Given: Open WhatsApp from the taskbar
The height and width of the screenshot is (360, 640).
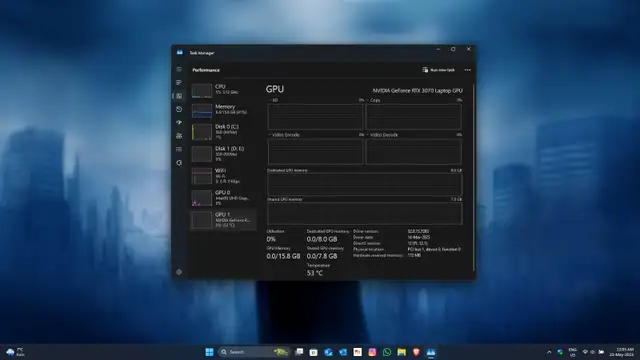Looking at the screenshot, I should click(387, 352).
